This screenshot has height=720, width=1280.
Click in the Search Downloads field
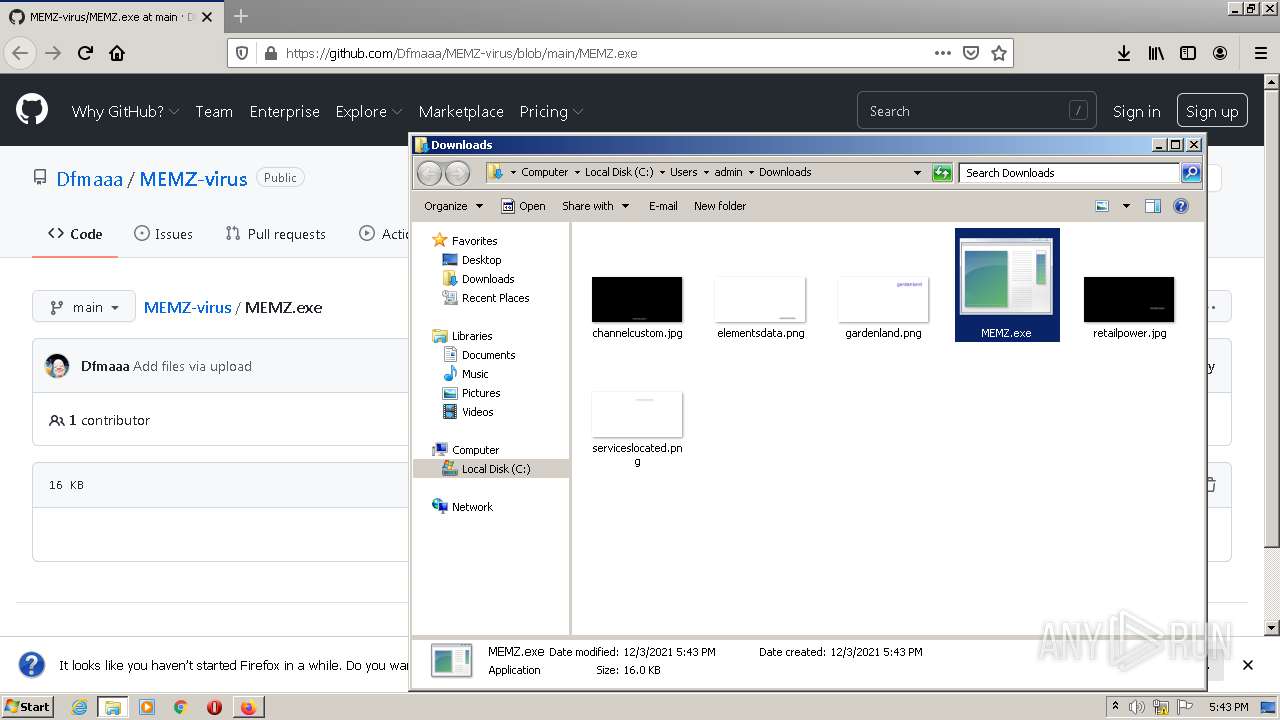(1068, 173)
